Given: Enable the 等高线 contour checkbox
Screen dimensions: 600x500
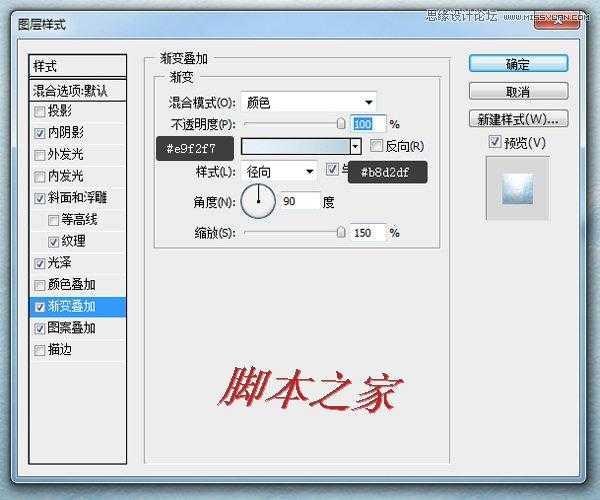Looking at the screenshot, I should [x=53, y=220].
